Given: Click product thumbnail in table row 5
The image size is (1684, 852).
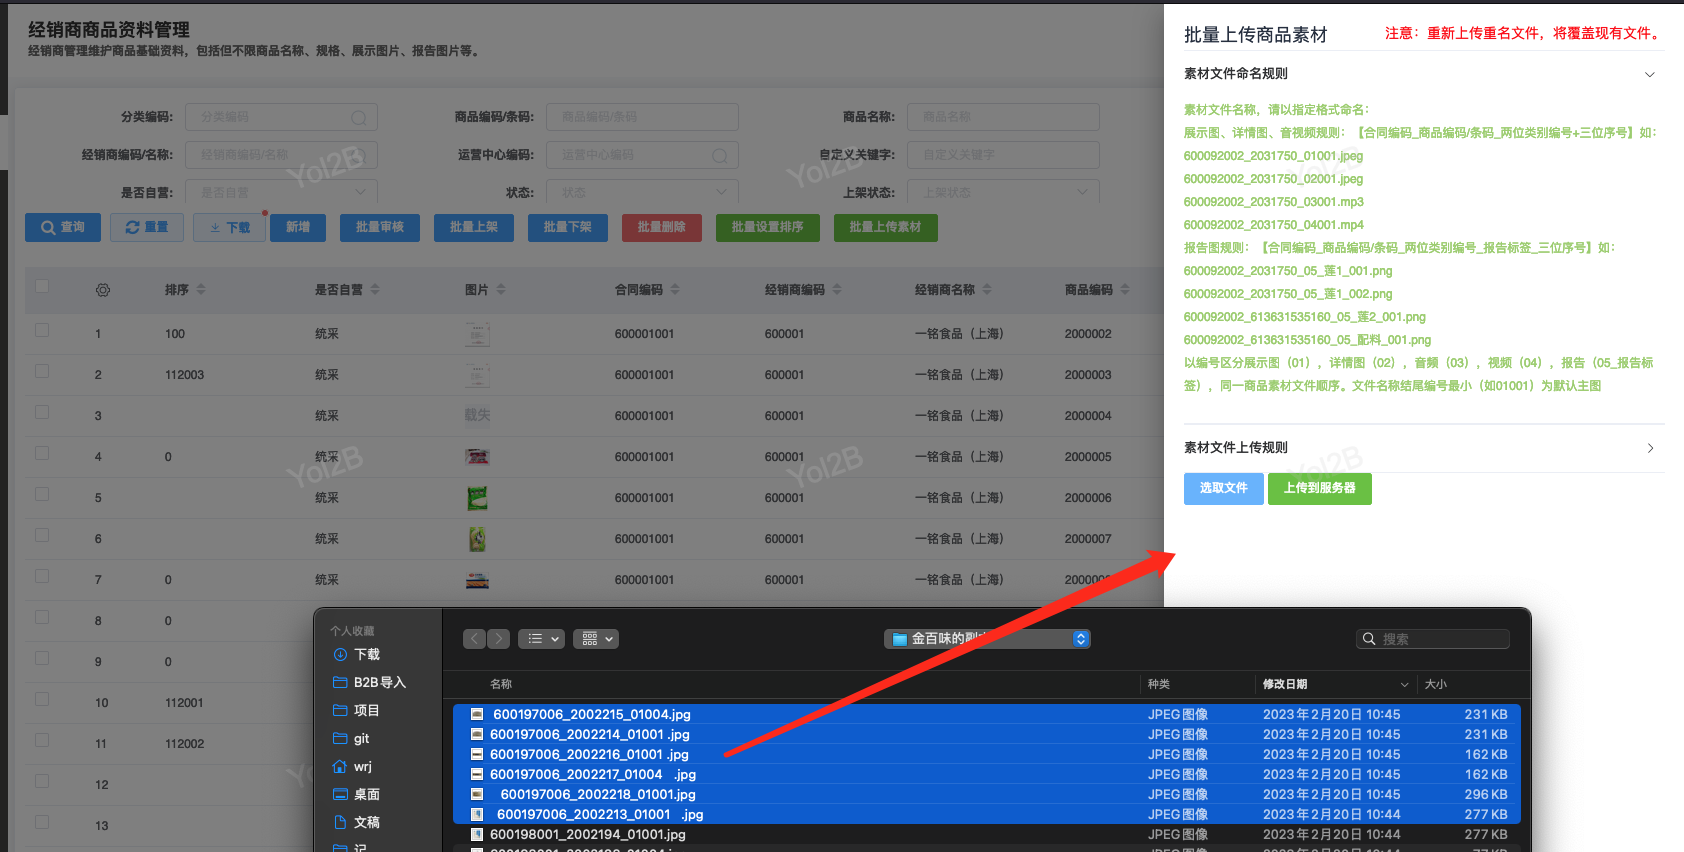Looking at the screenshot, I should (x=478, y=497).
